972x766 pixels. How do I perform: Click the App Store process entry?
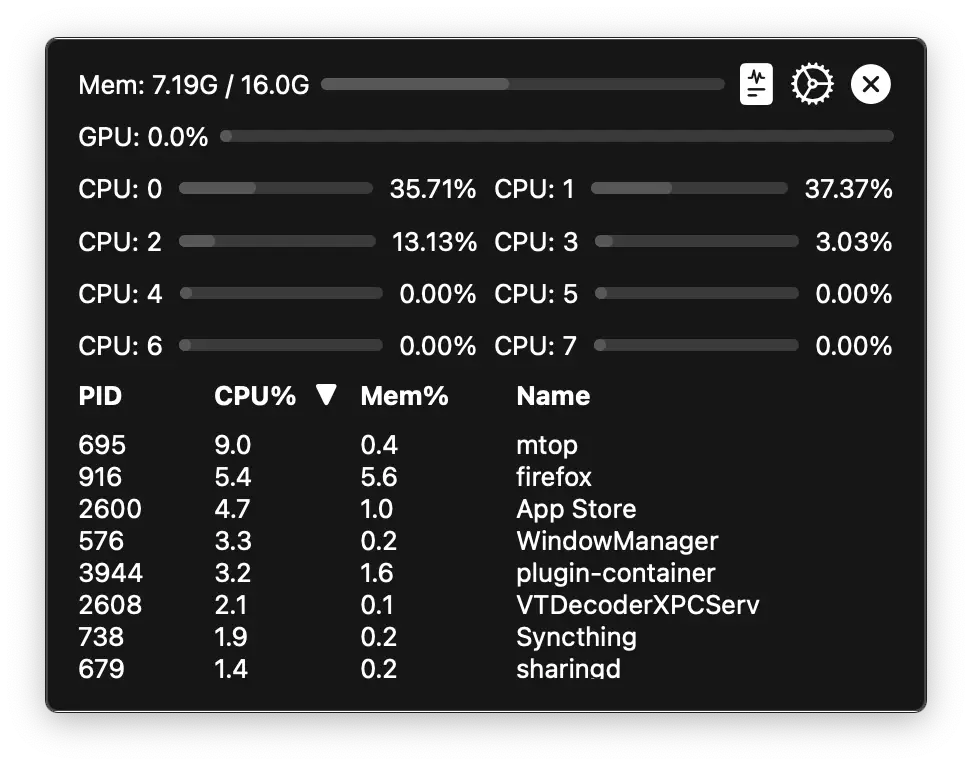(x=575, y=509)
